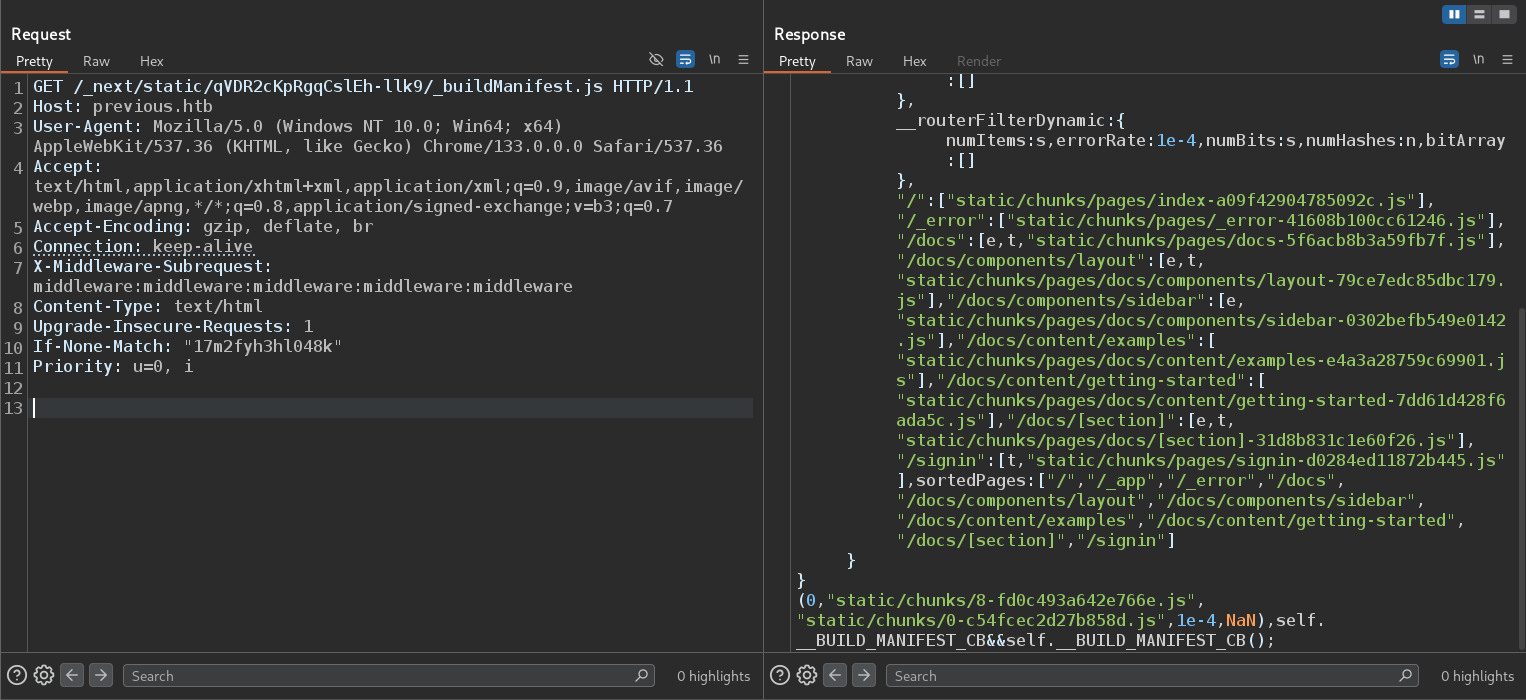Open response search settings gear
This screenshot has height=700, width=1526.
coord(807,675)
